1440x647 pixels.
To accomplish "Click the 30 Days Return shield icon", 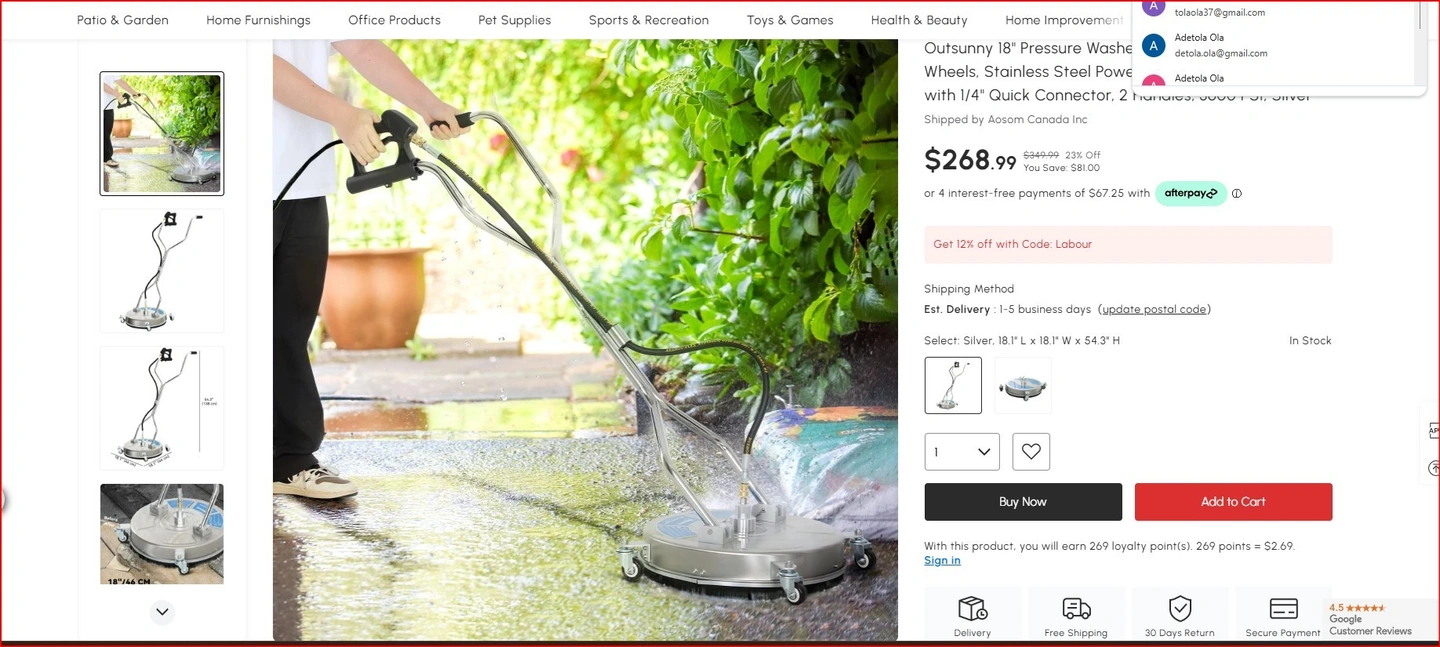I will coord(1180,608).
